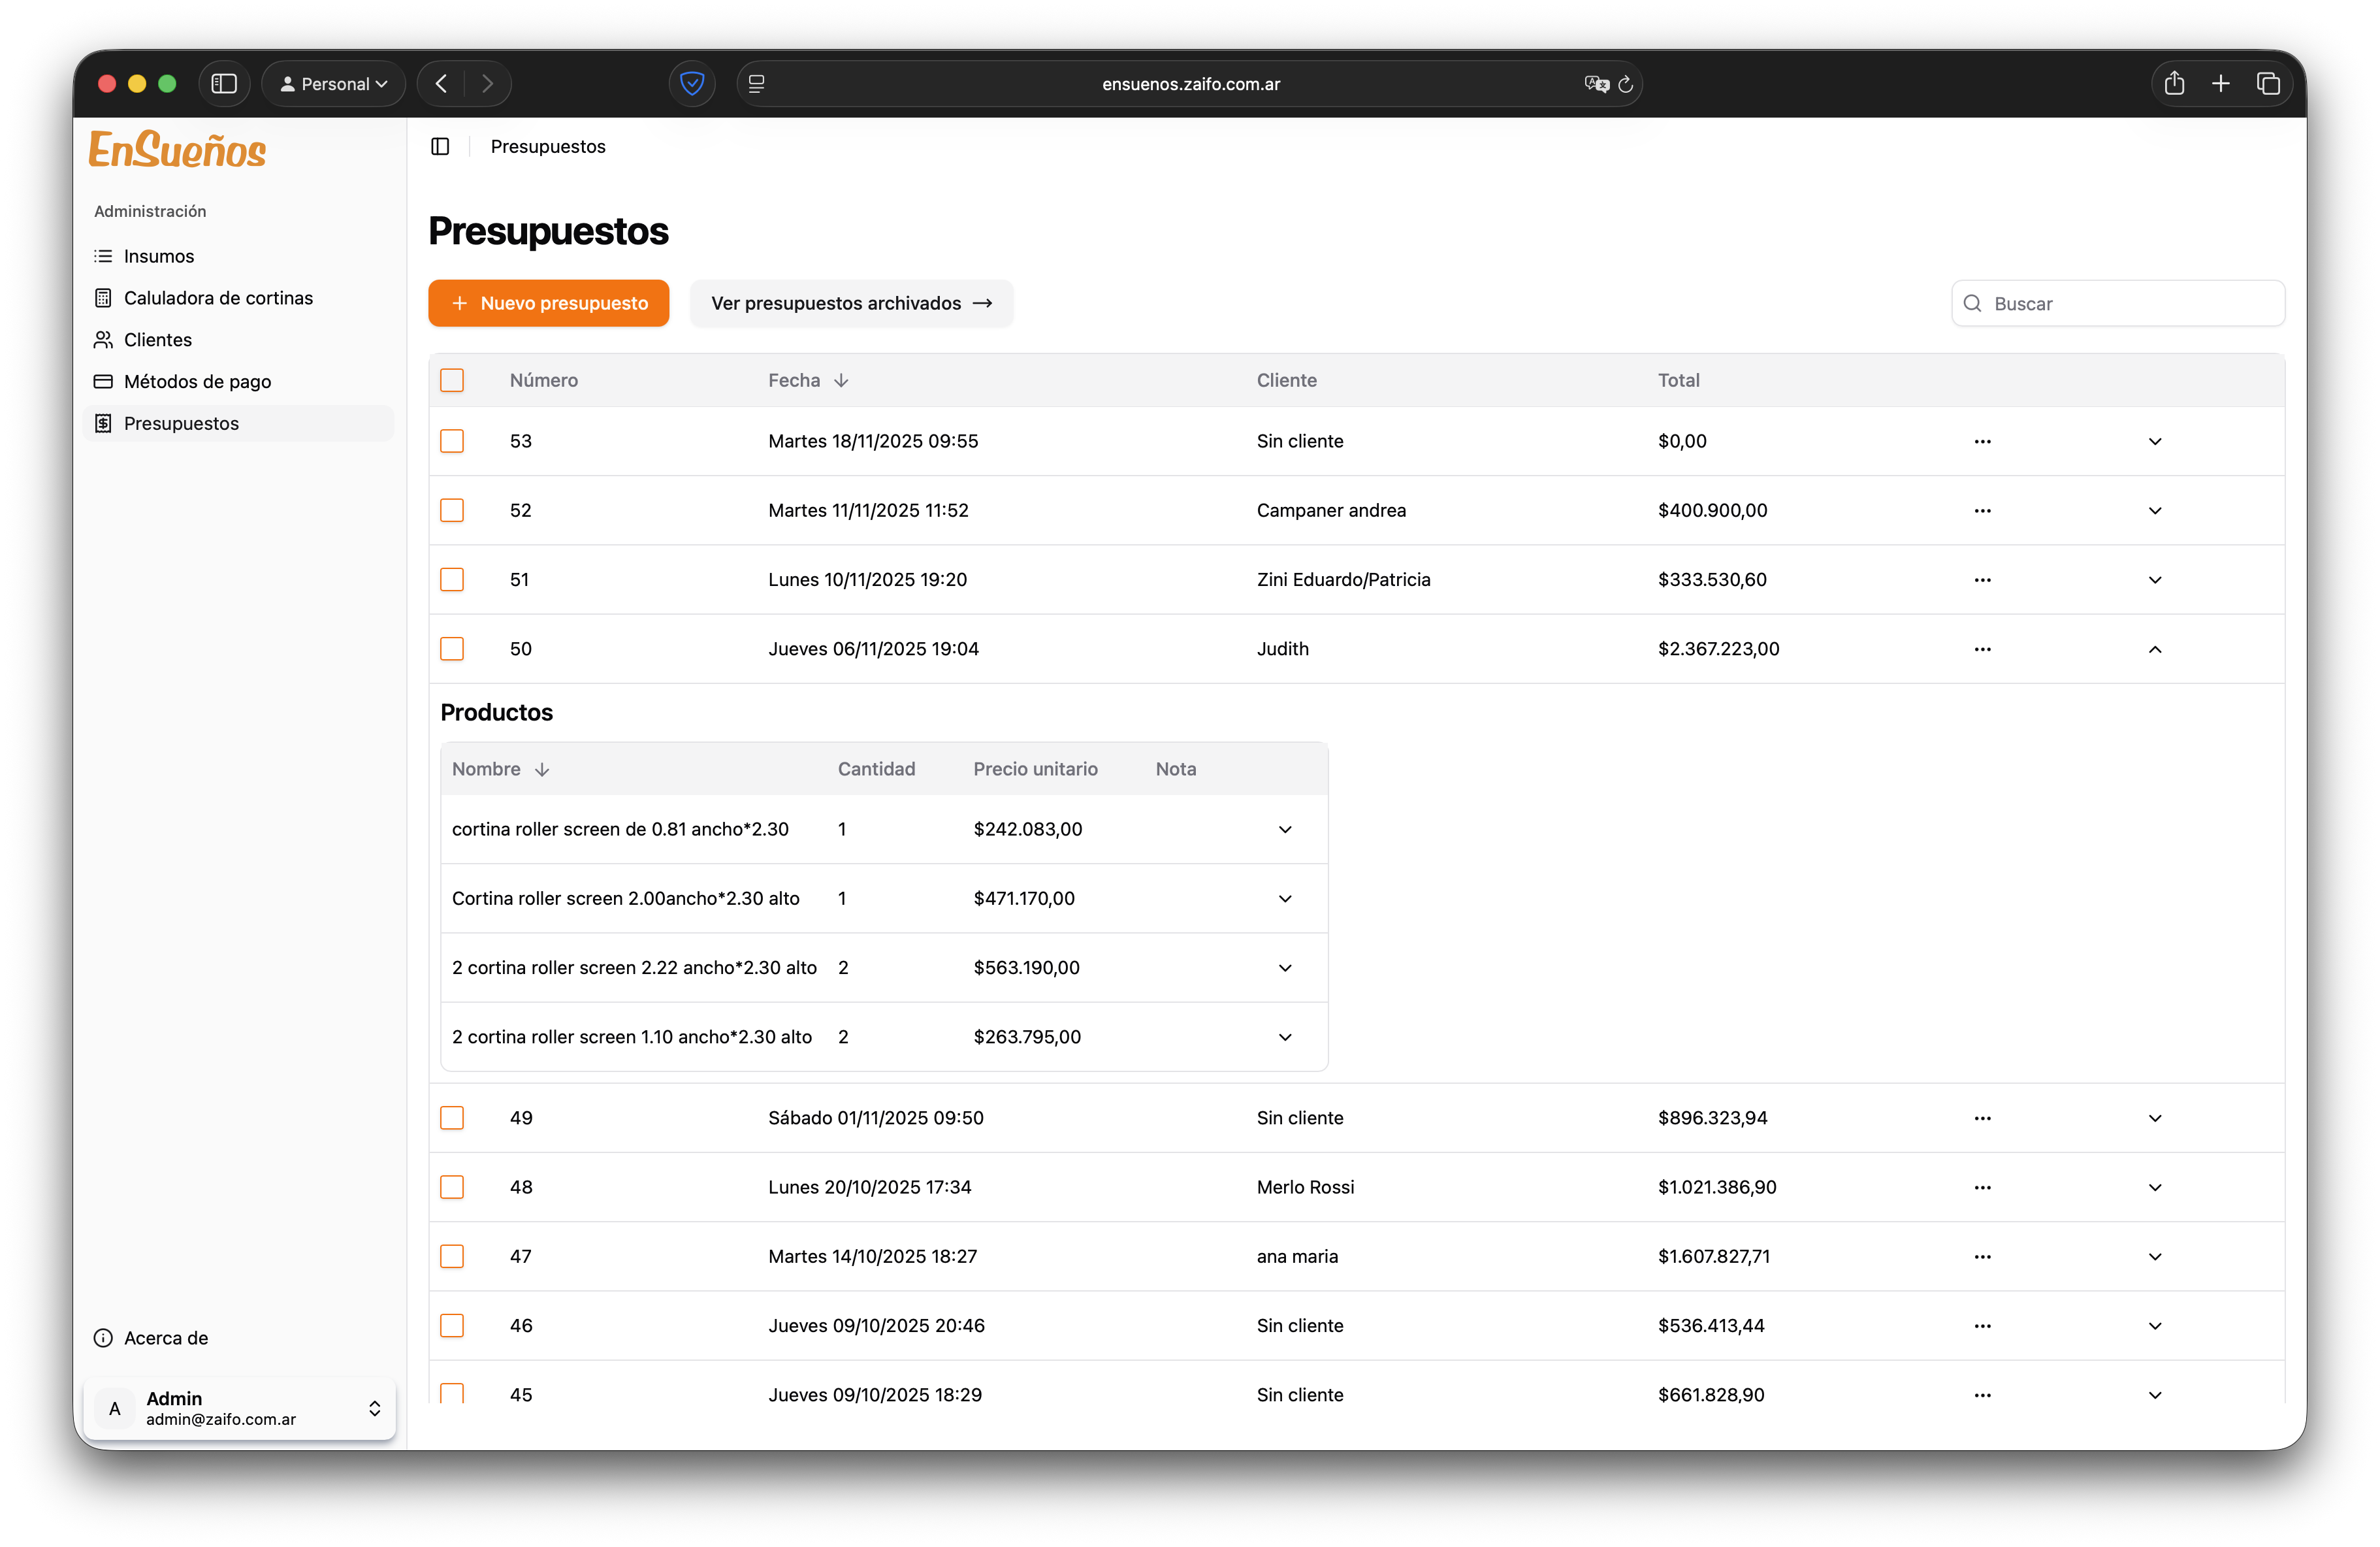
Task: Open three-dots actions for Judith's budget
Action: [1982, 649]
